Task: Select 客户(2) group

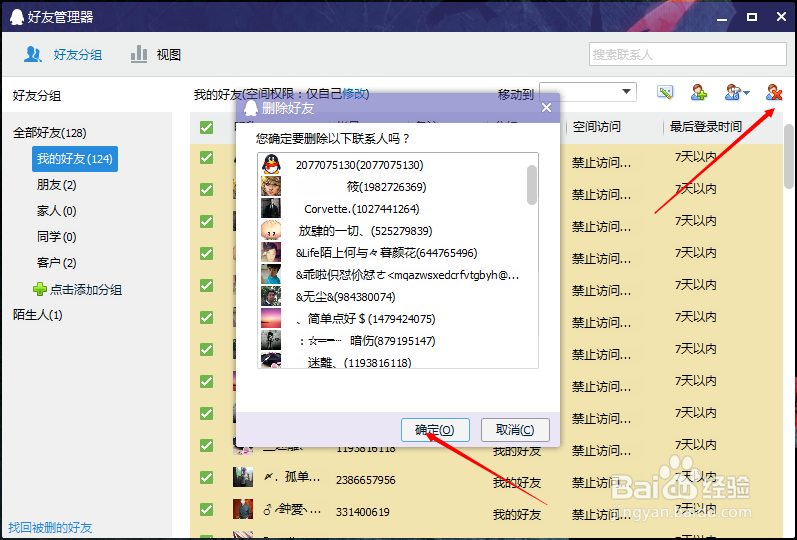Action: 56,262
